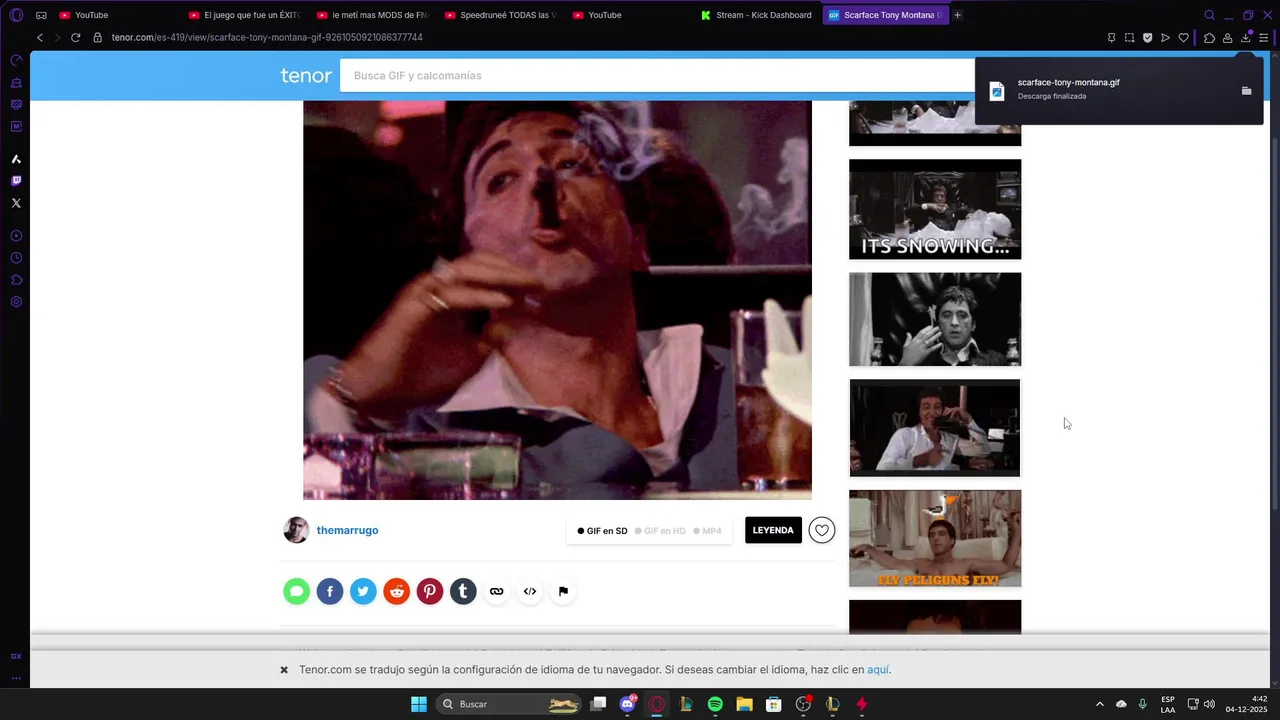Image resolution: width=1280 pixels, height=720 pixels.
Task: Open black-and-white Tony Montana related GIF
Action: coord(935,319)
